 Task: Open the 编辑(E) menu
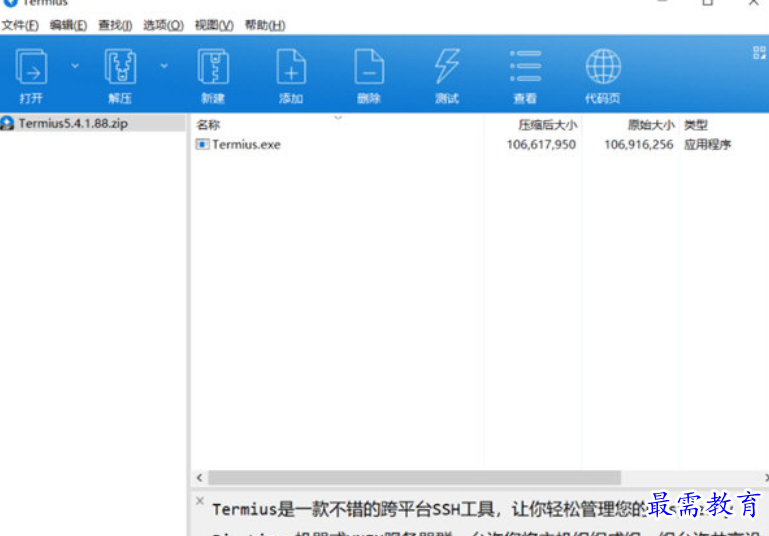68,25
